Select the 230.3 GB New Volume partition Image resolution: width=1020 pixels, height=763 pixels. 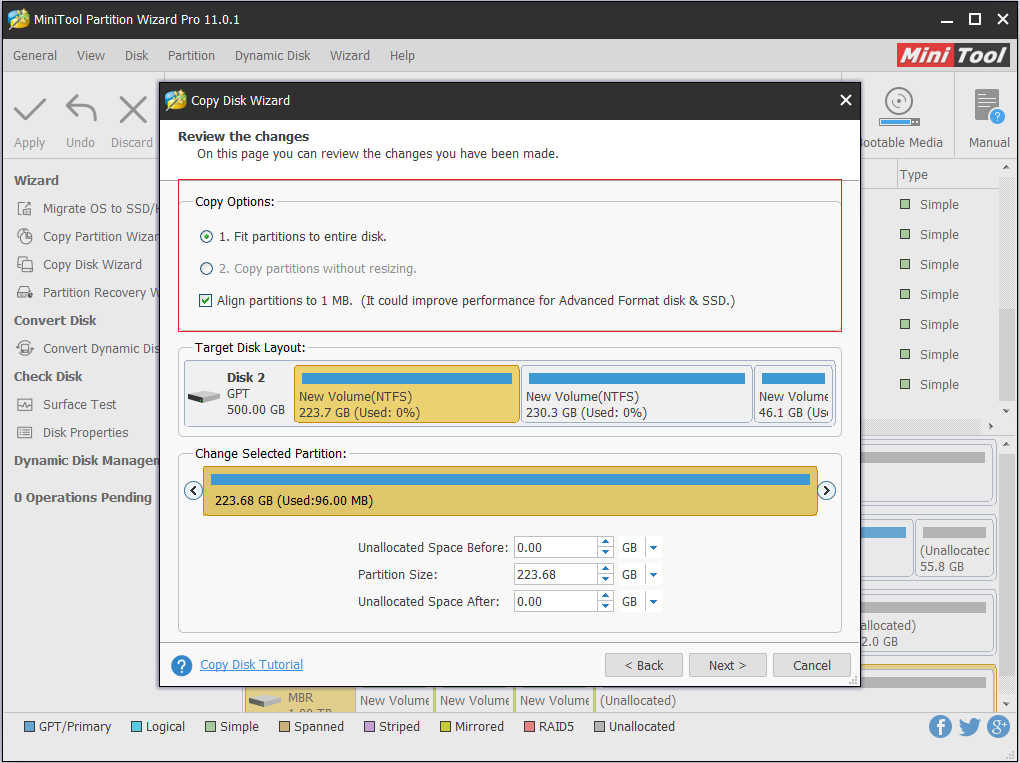pyautogui.click(x=637, y=394)
